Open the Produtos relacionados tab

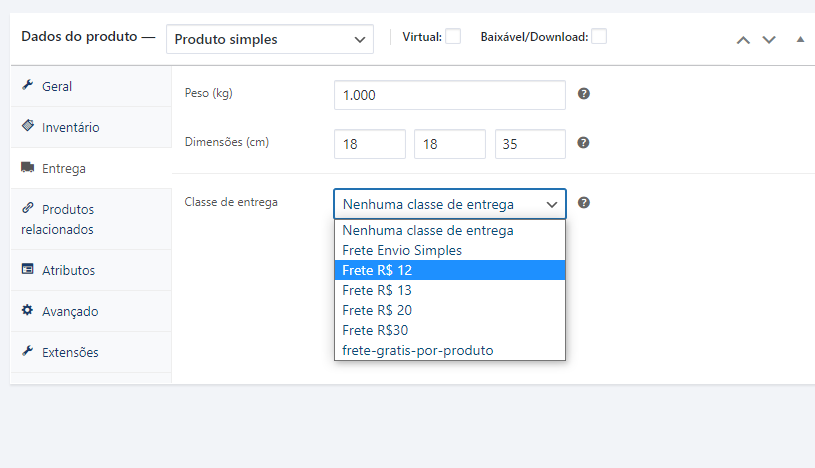(91, 219)
